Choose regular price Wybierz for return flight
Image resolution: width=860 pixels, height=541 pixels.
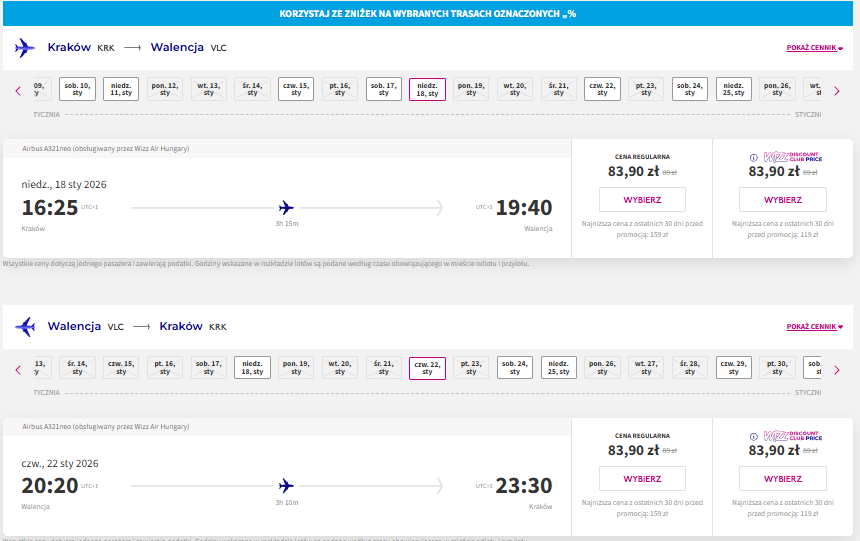(x=642, y=478)
